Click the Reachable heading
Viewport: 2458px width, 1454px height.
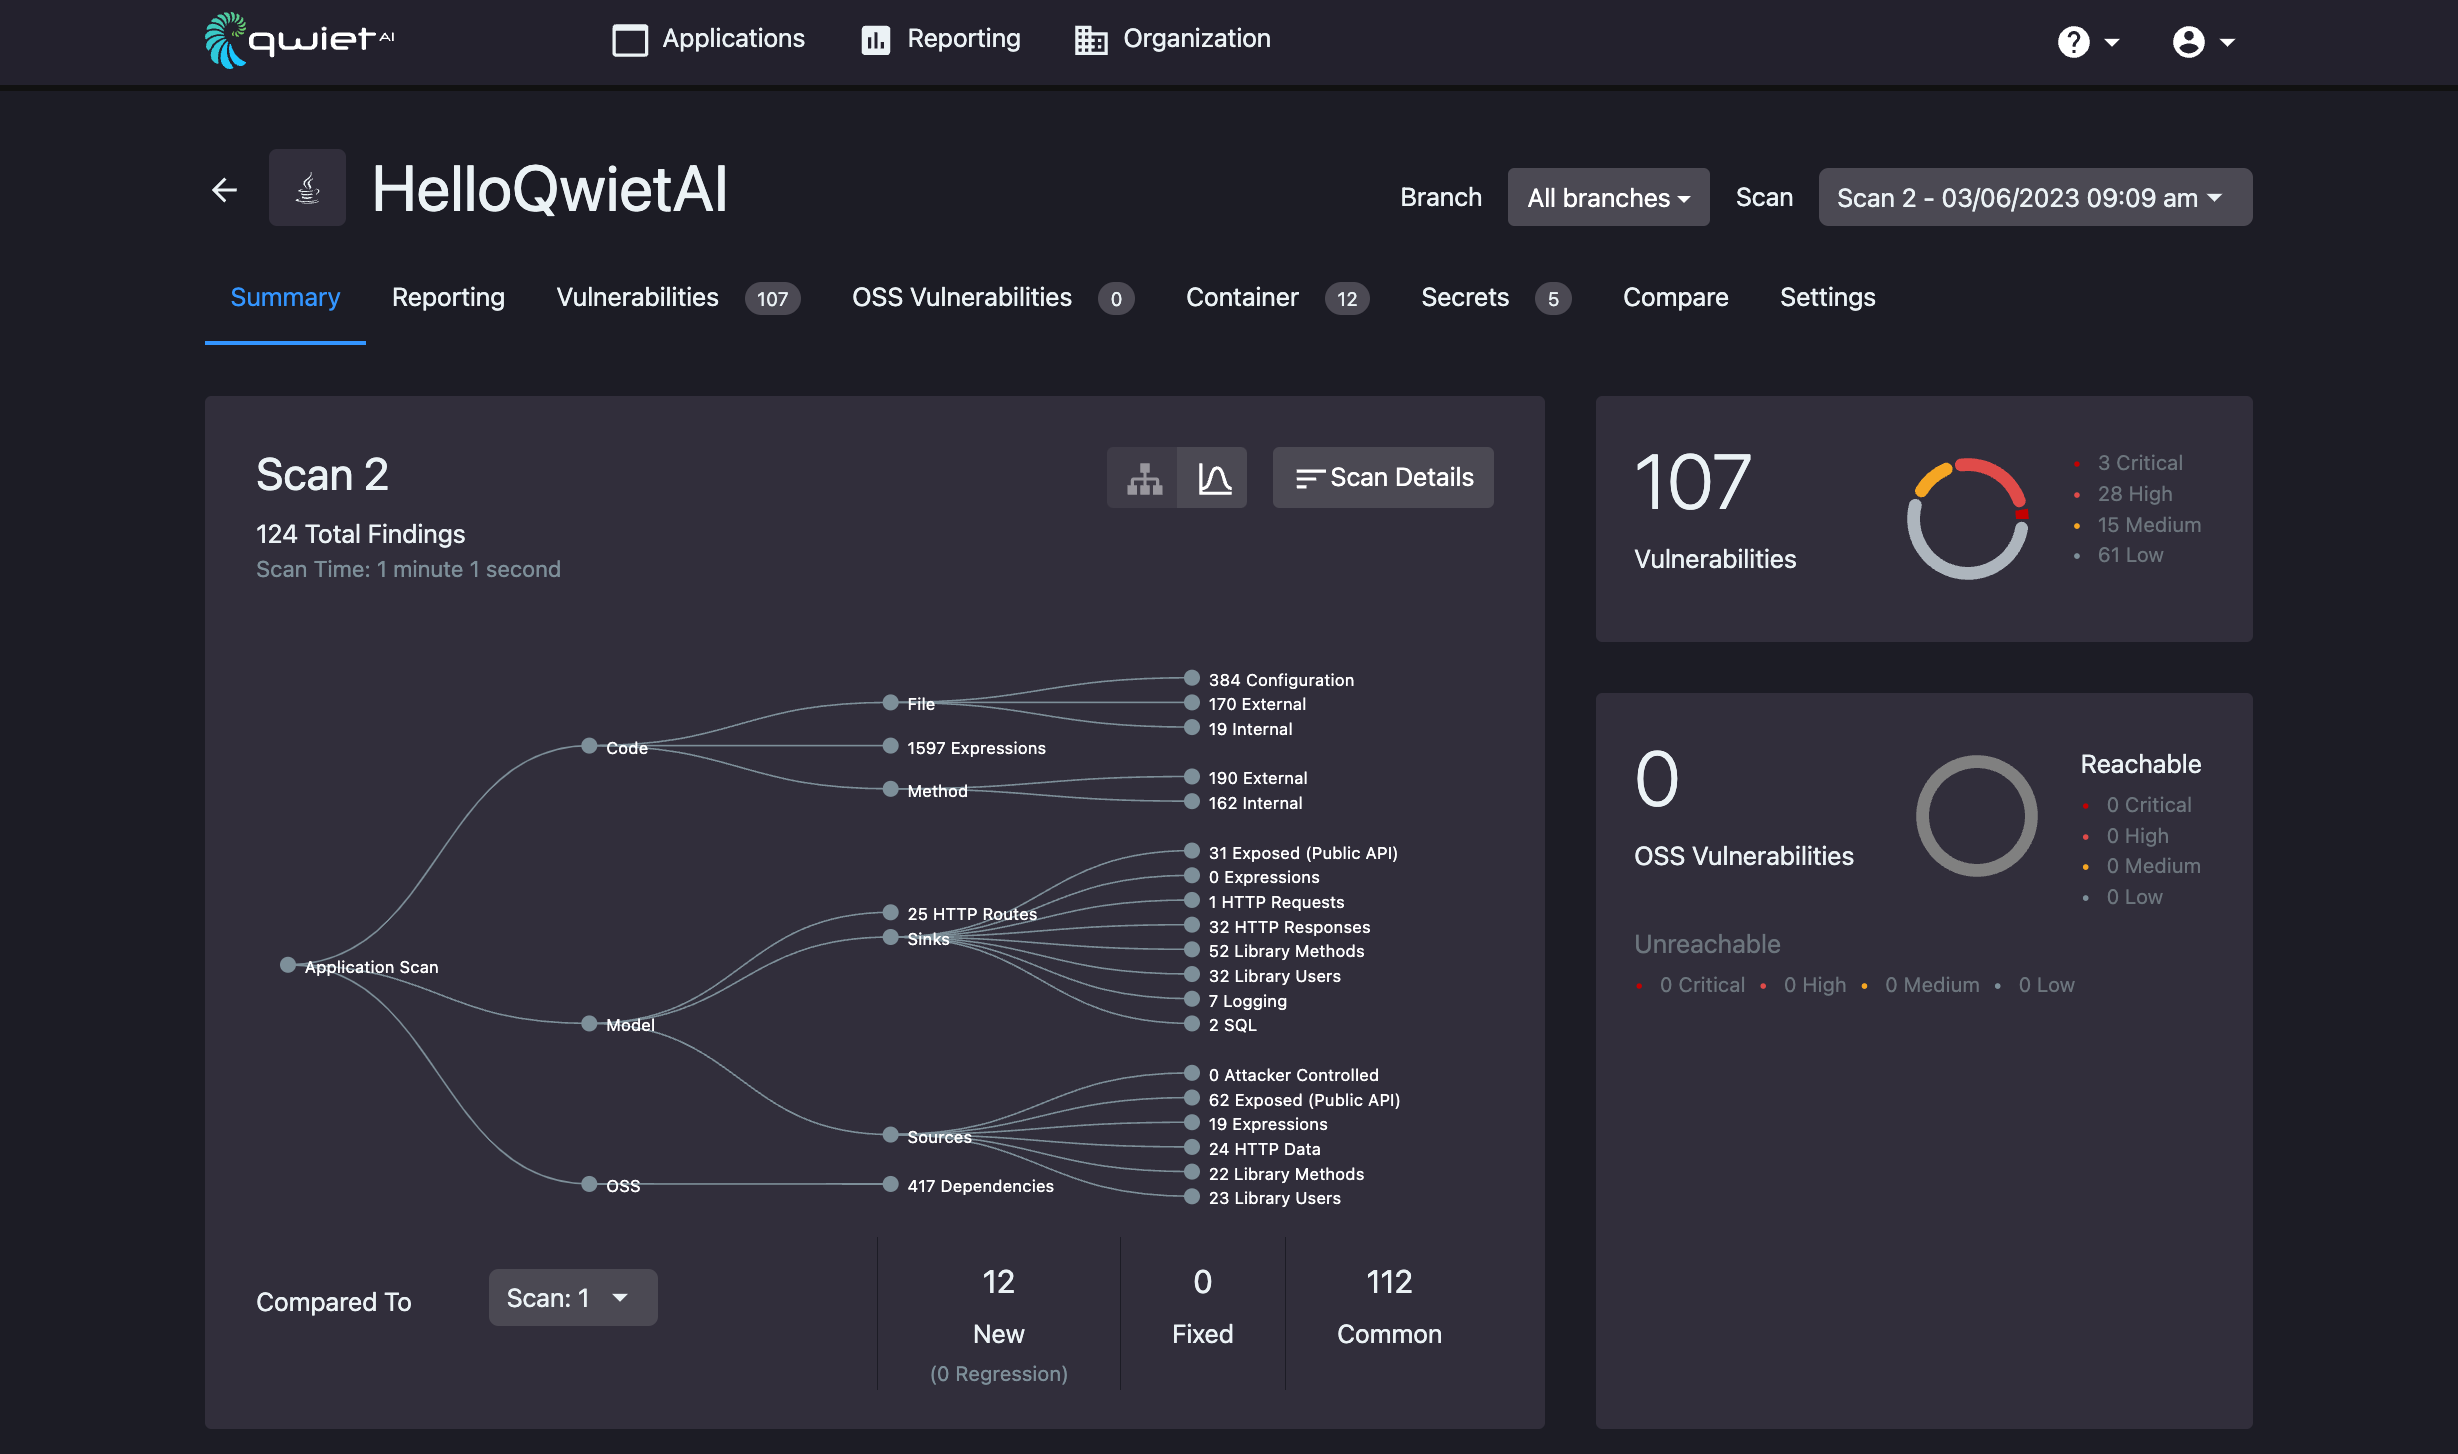point(2140,764)
